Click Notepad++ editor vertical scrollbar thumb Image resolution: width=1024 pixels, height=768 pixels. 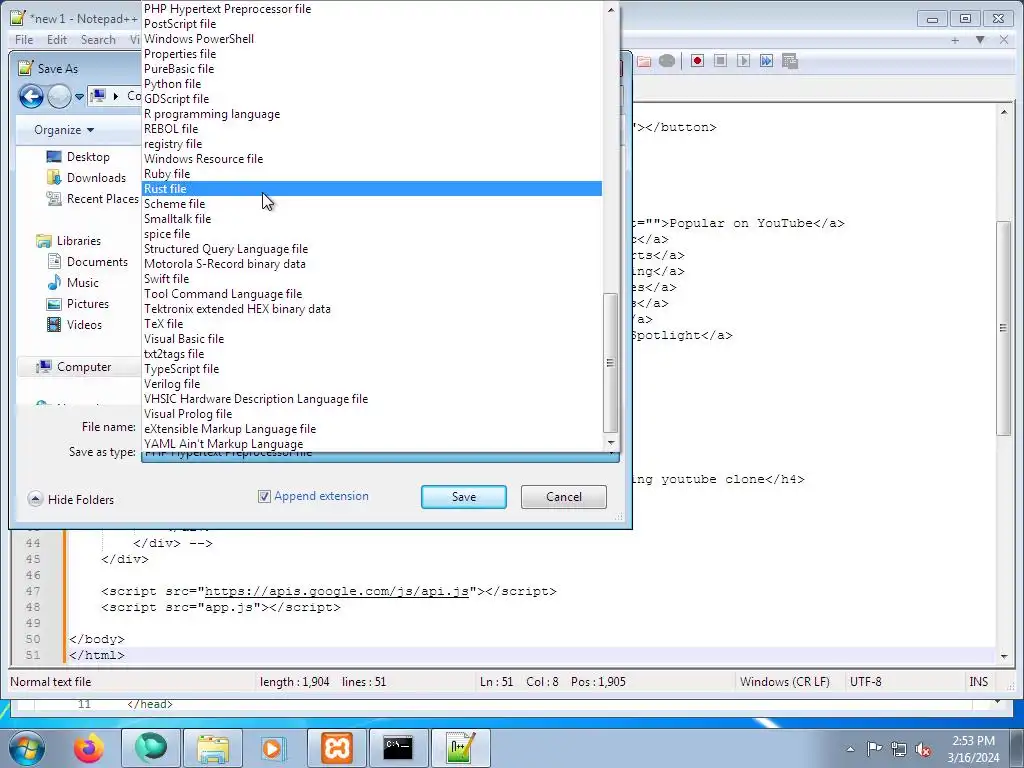pos(1003,328)
